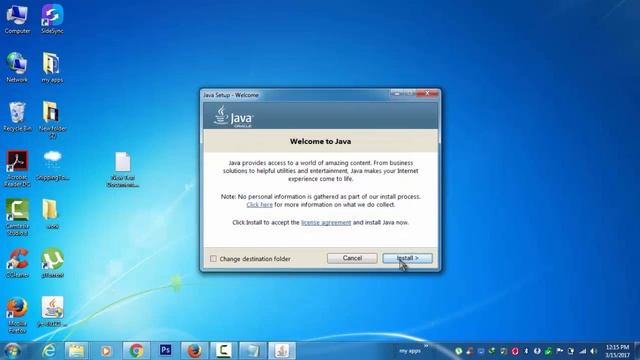Select the New Text Document file icon
This screenshot has height=360, width=640.
point(123,169)
